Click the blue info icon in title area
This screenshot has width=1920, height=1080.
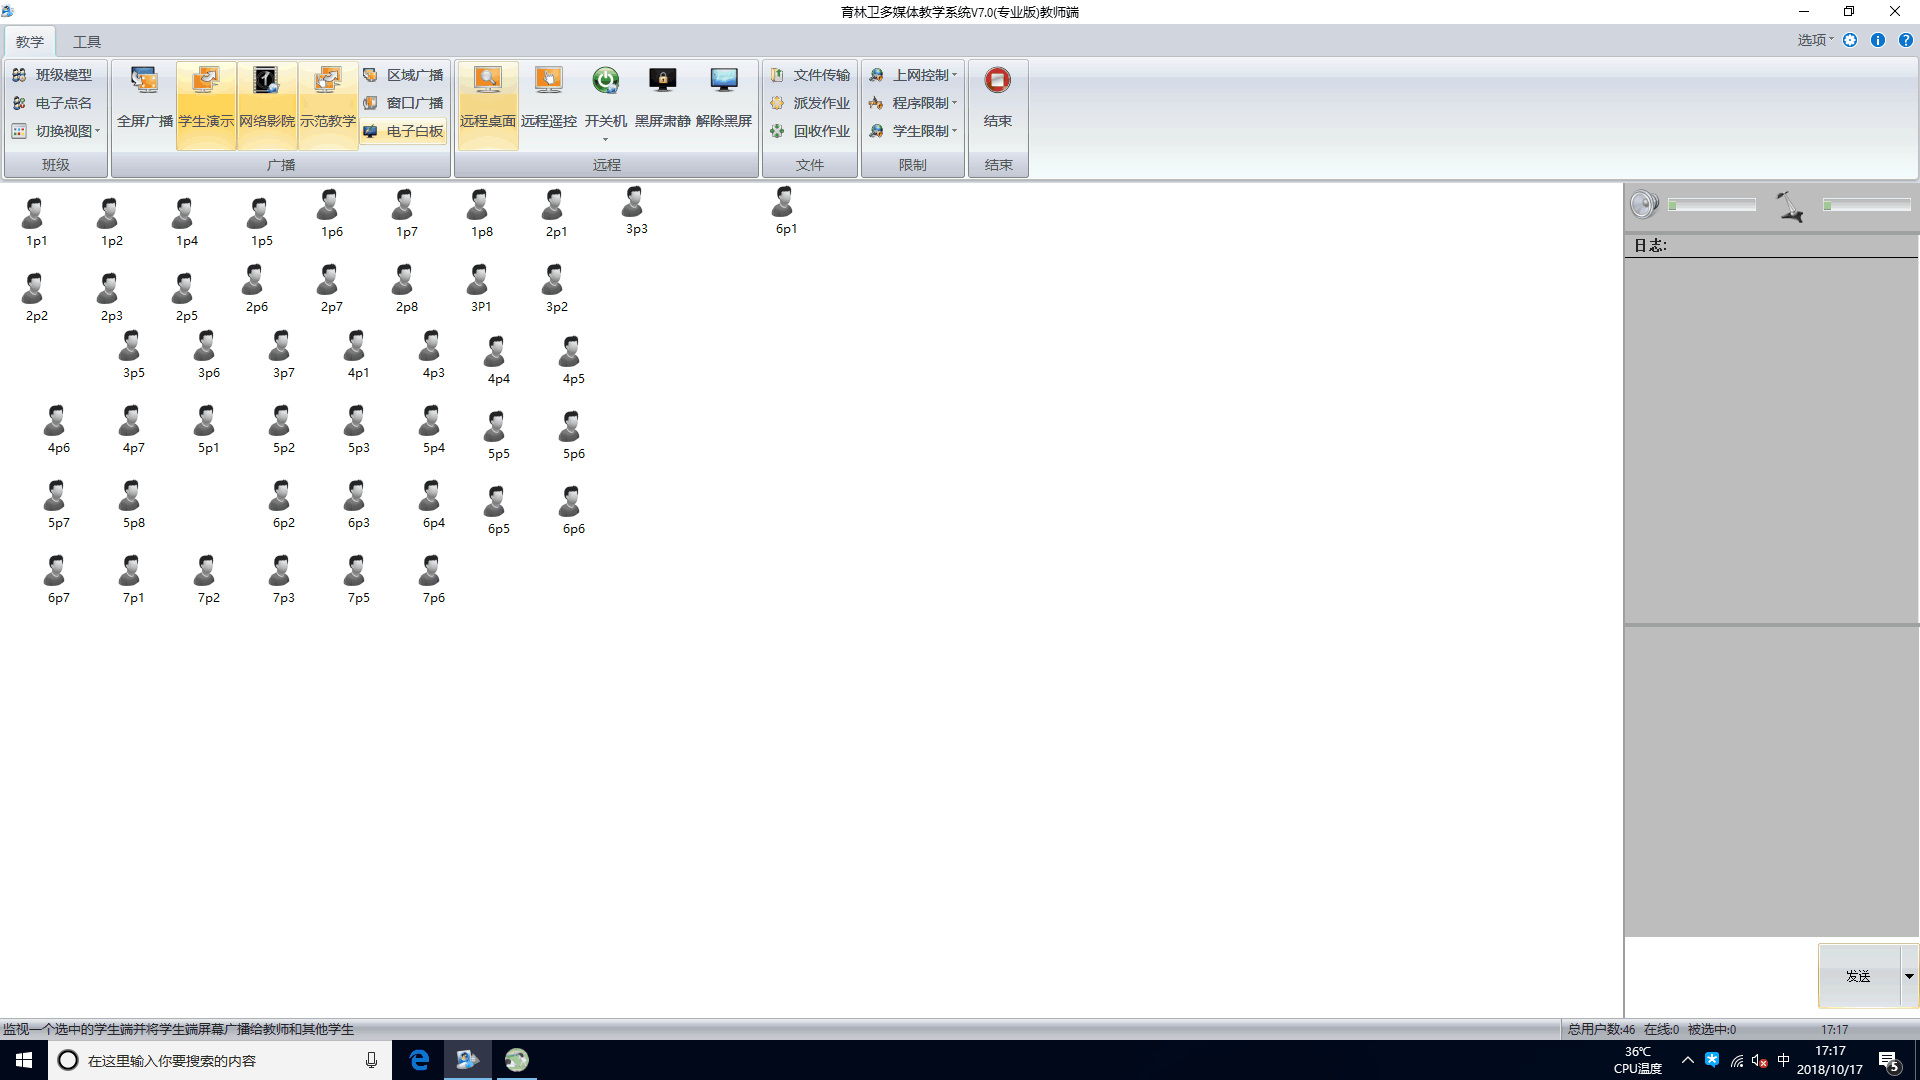[1878, 40]
